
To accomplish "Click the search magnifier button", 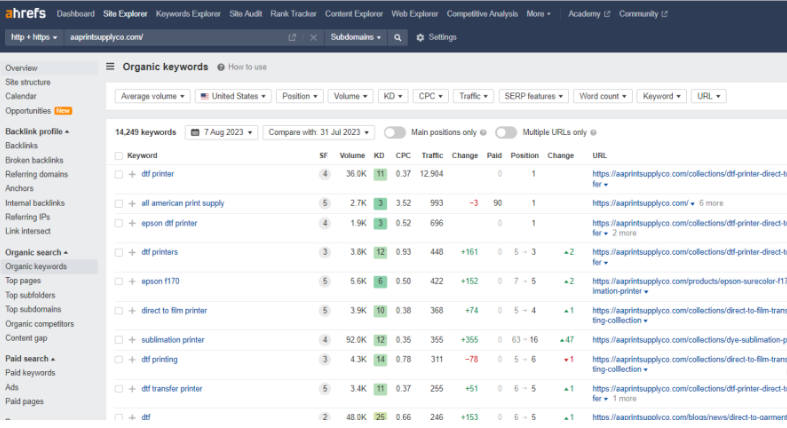I will coord(399,37).
